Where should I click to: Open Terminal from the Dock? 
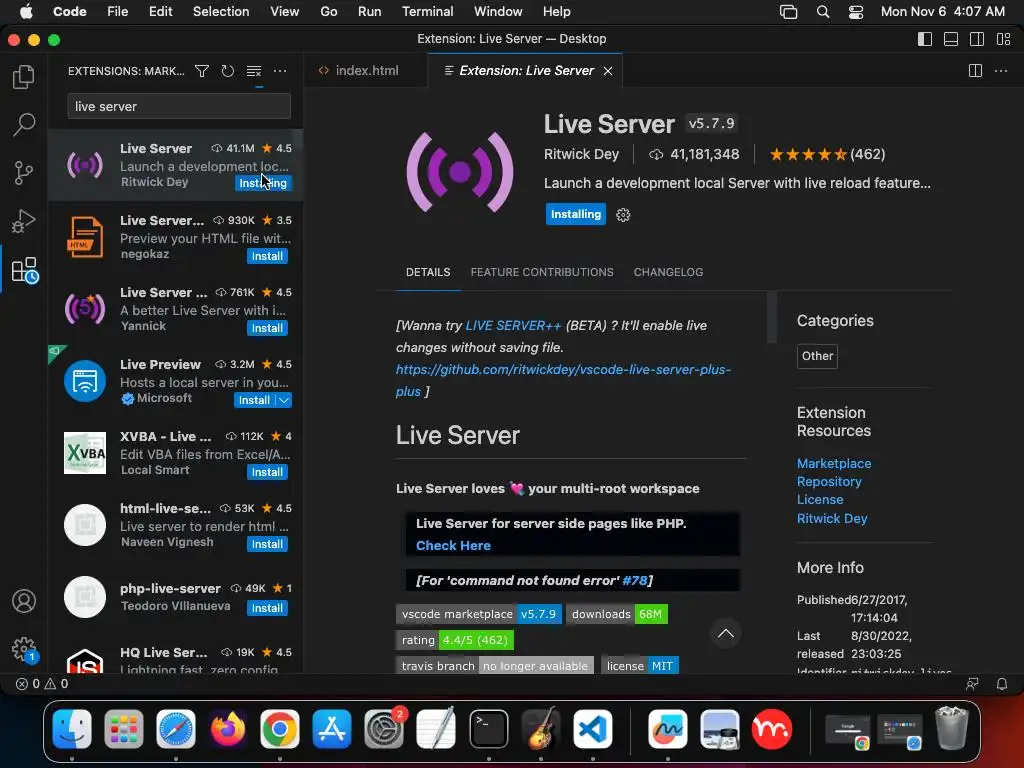point(488,729)
